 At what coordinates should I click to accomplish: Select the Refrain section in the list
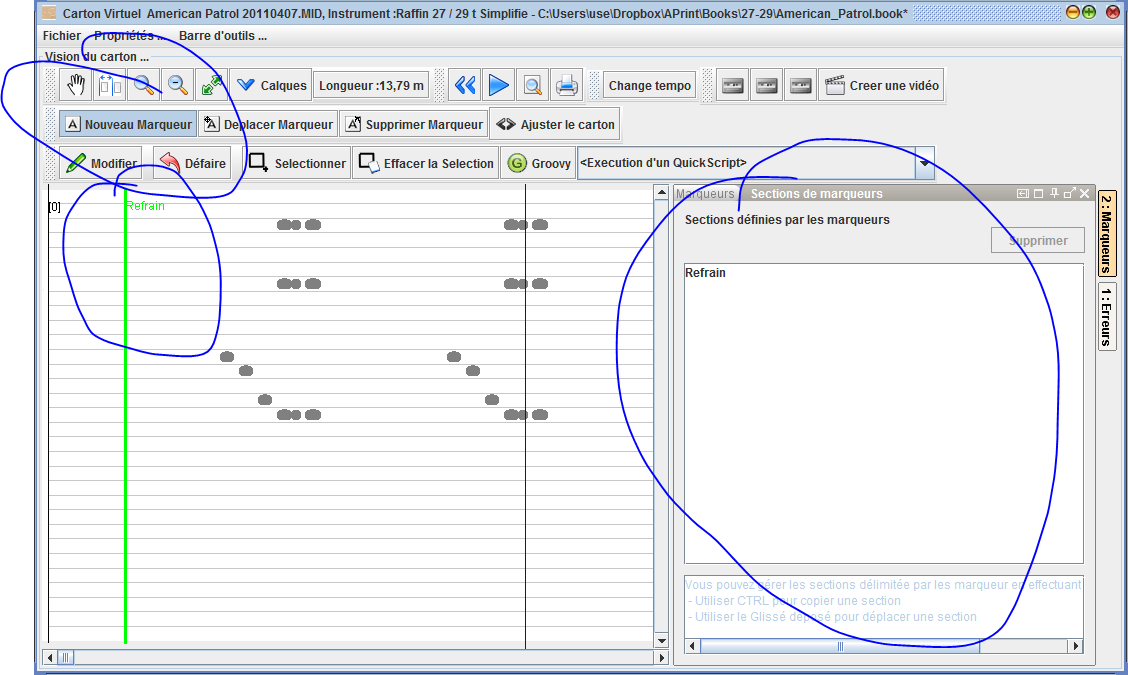[x=706, y=273]
